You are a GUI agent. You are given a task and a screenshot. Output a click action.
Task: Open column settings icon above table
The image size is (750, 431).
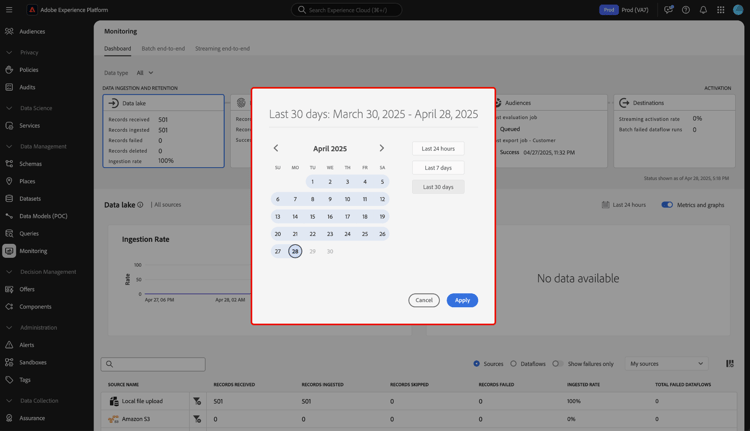point(730,364)
